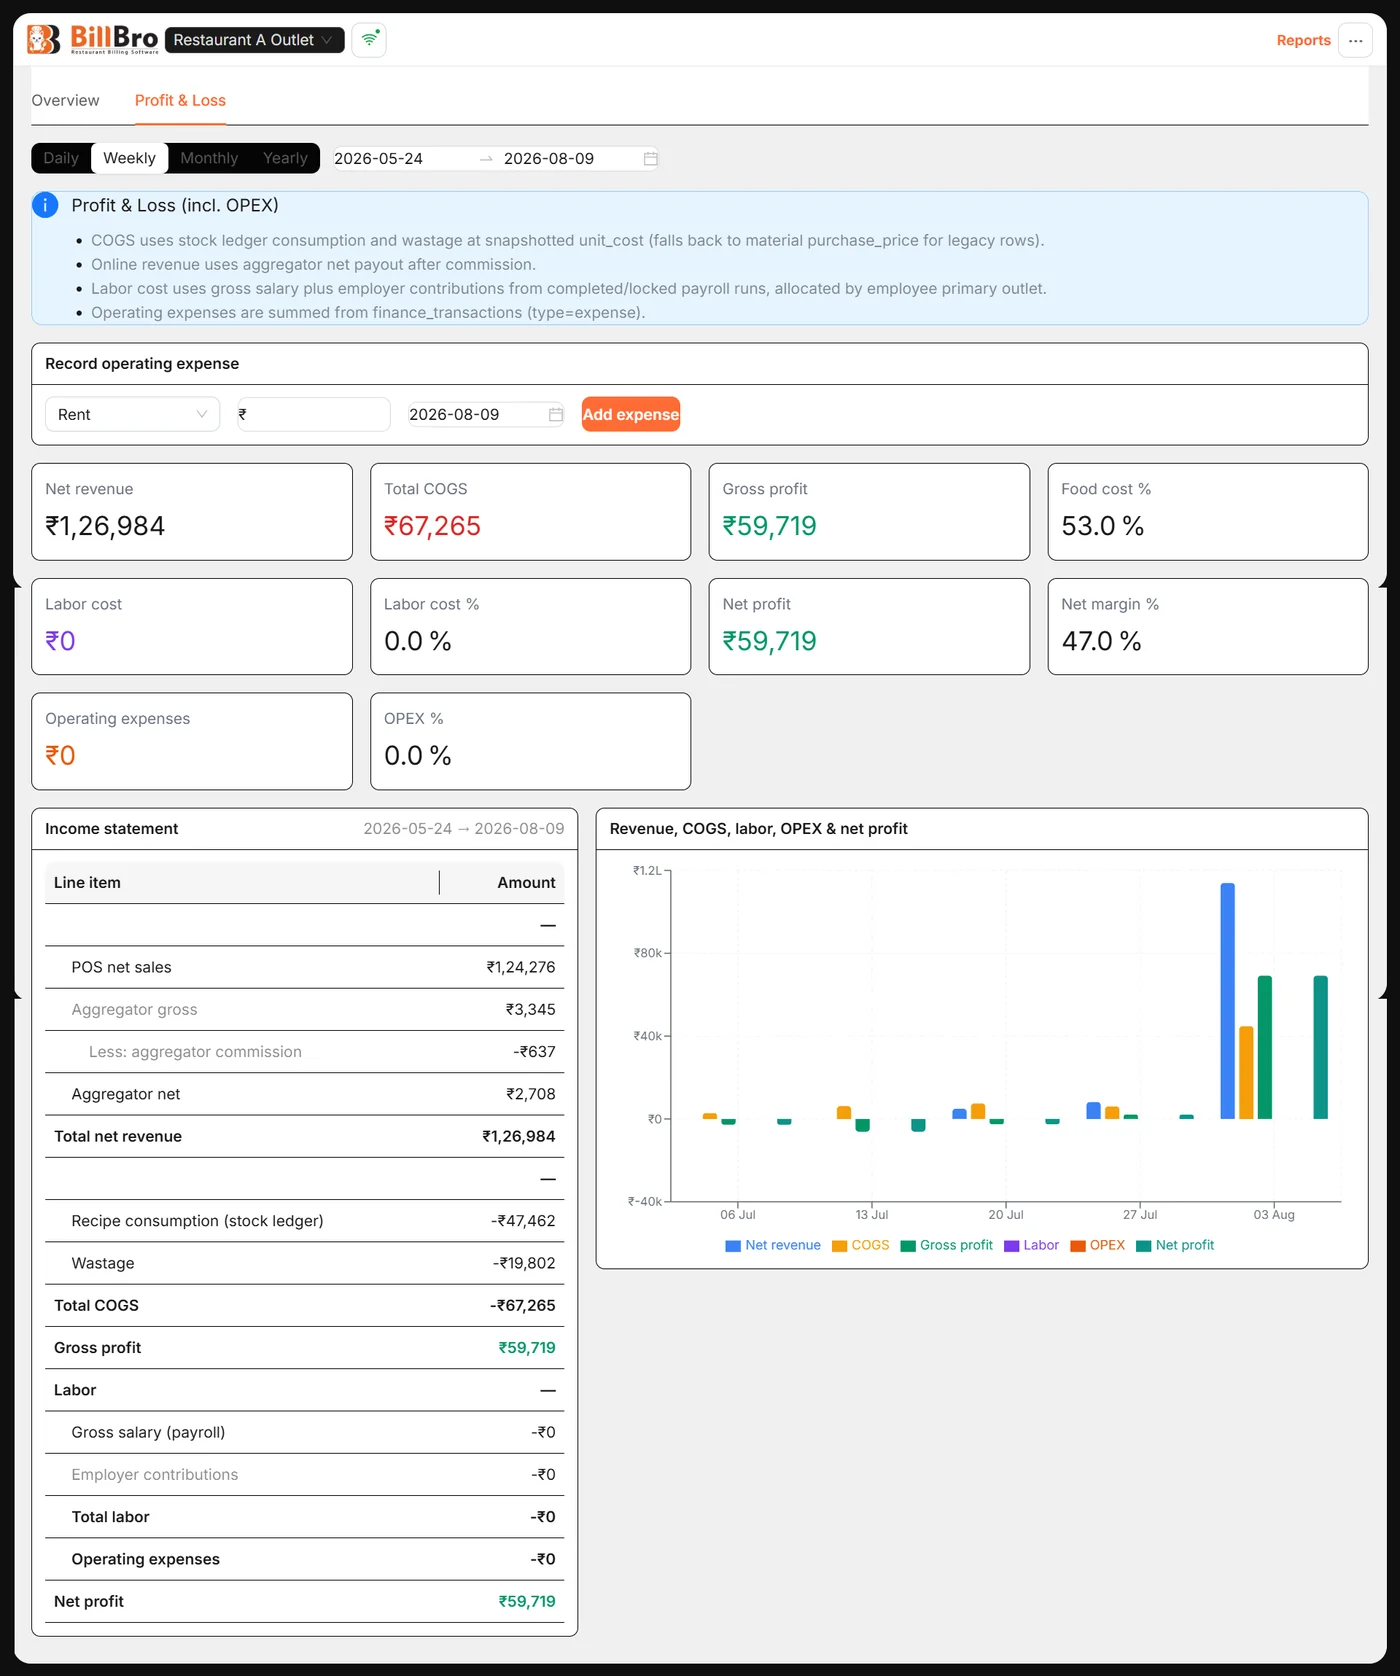Click the expense amount rupee field
Viewport: 1400px width, 1676px height.
click(314, 414)
